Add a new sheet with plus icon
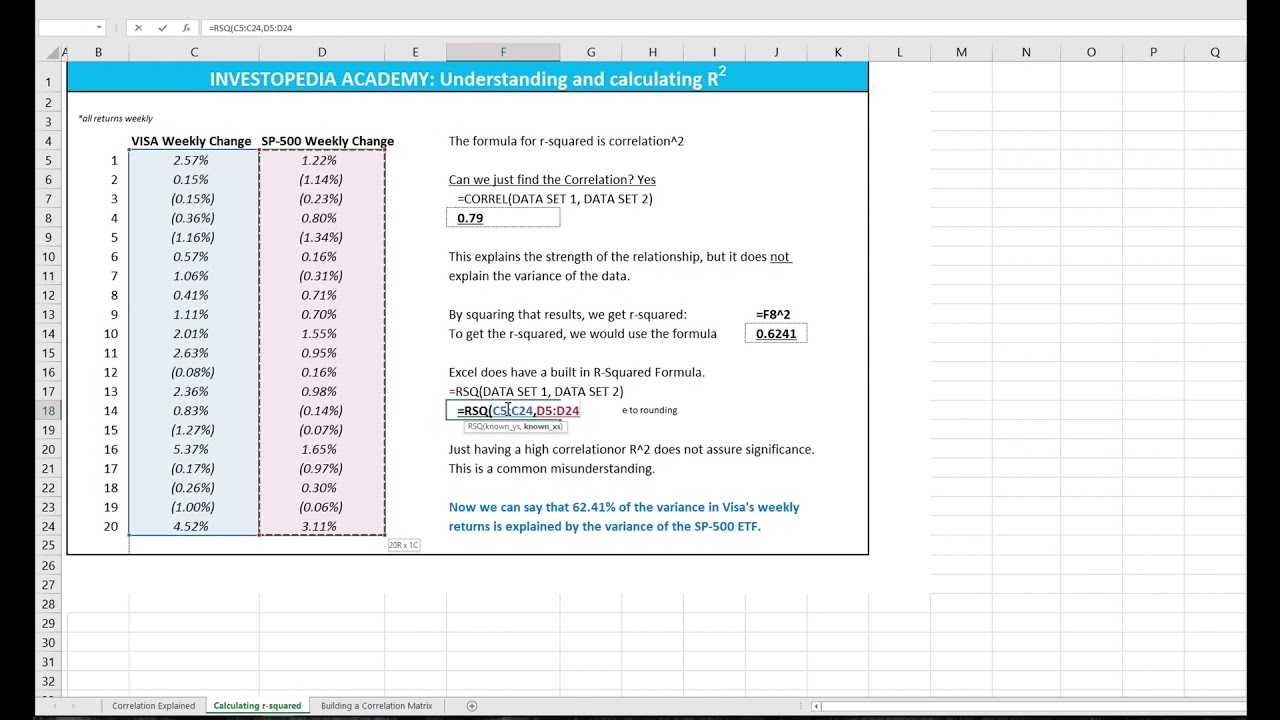 (472, 706)
